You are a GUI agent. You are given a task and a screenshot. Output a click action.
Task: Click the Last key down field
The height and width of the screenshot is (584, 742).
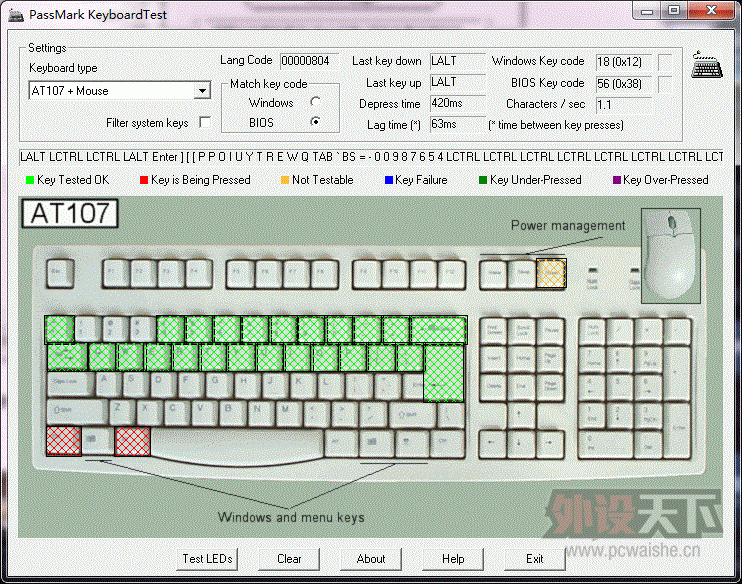(458, 61)
